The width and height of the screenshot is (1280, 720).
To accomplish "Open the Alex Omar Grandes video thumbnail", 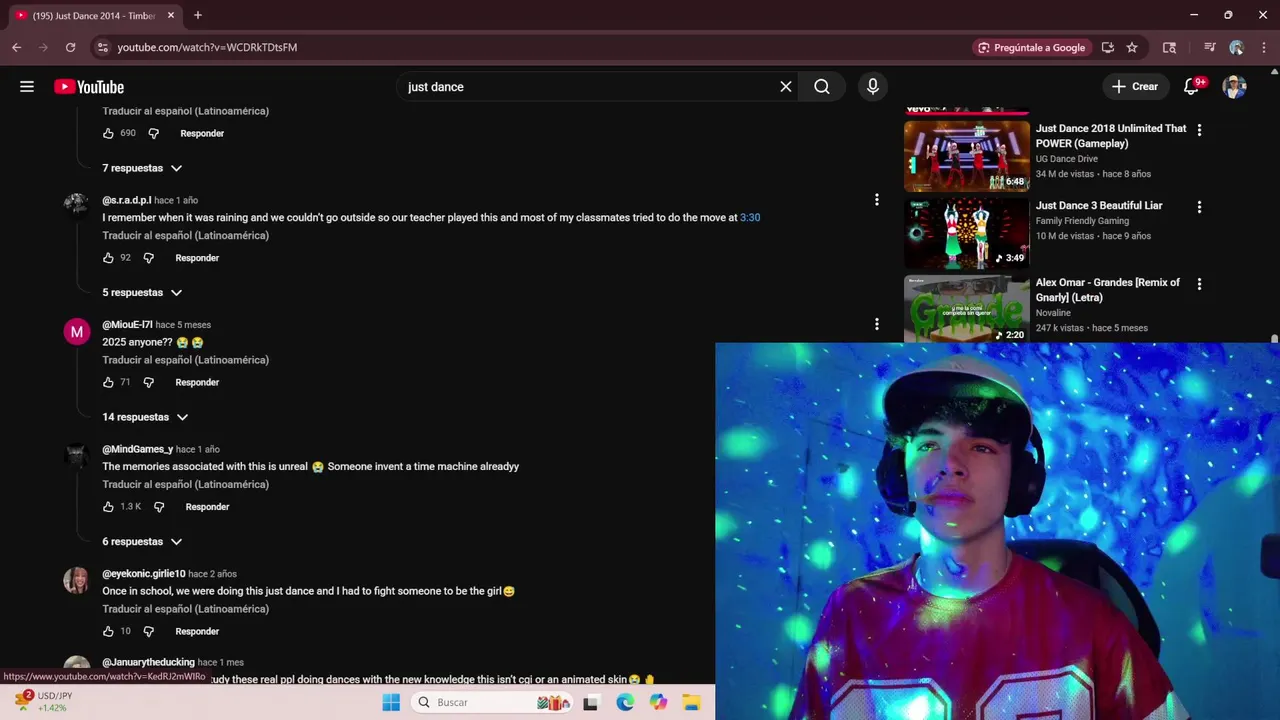I will pyautogui.click(x=966, y=309).
